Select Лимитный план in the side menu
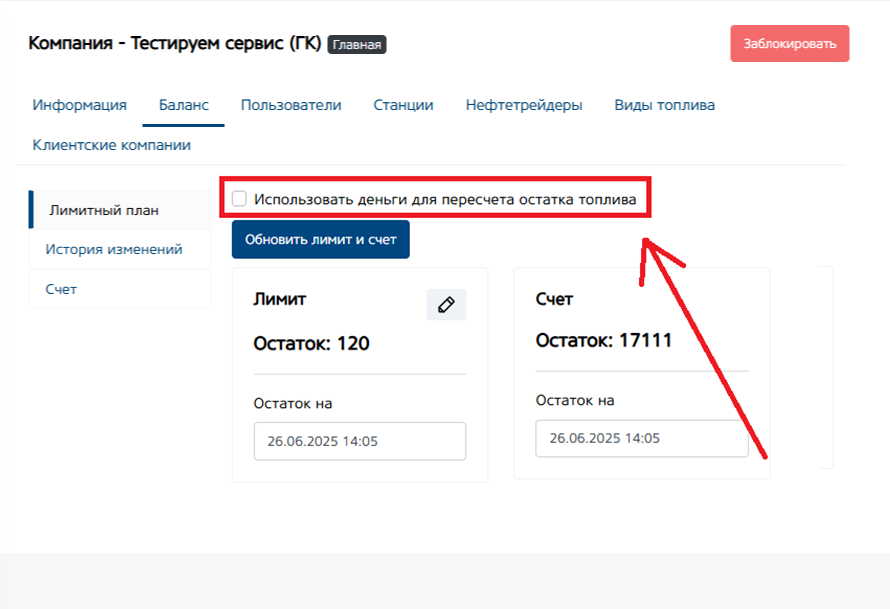 pos(120,210)
